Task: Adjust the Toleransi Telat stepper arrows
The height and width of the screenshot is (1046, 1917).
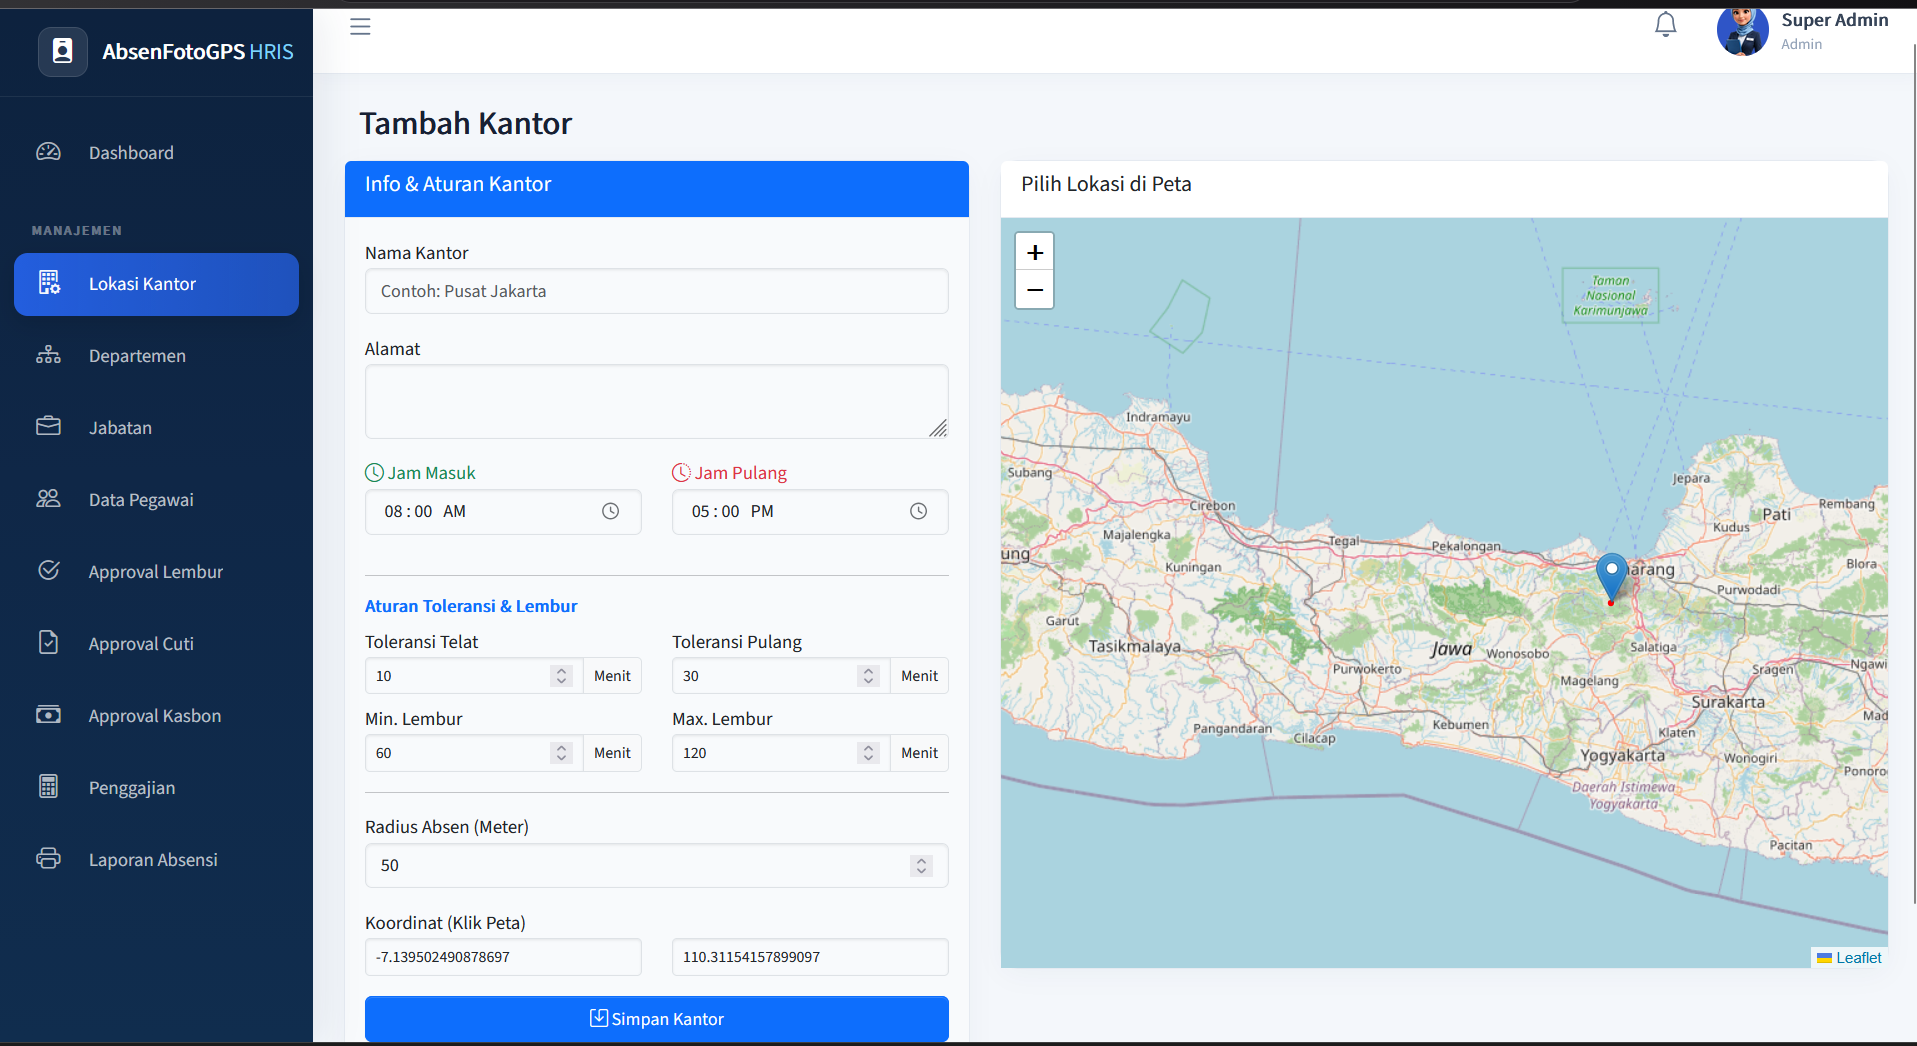Action: [561, 676]
